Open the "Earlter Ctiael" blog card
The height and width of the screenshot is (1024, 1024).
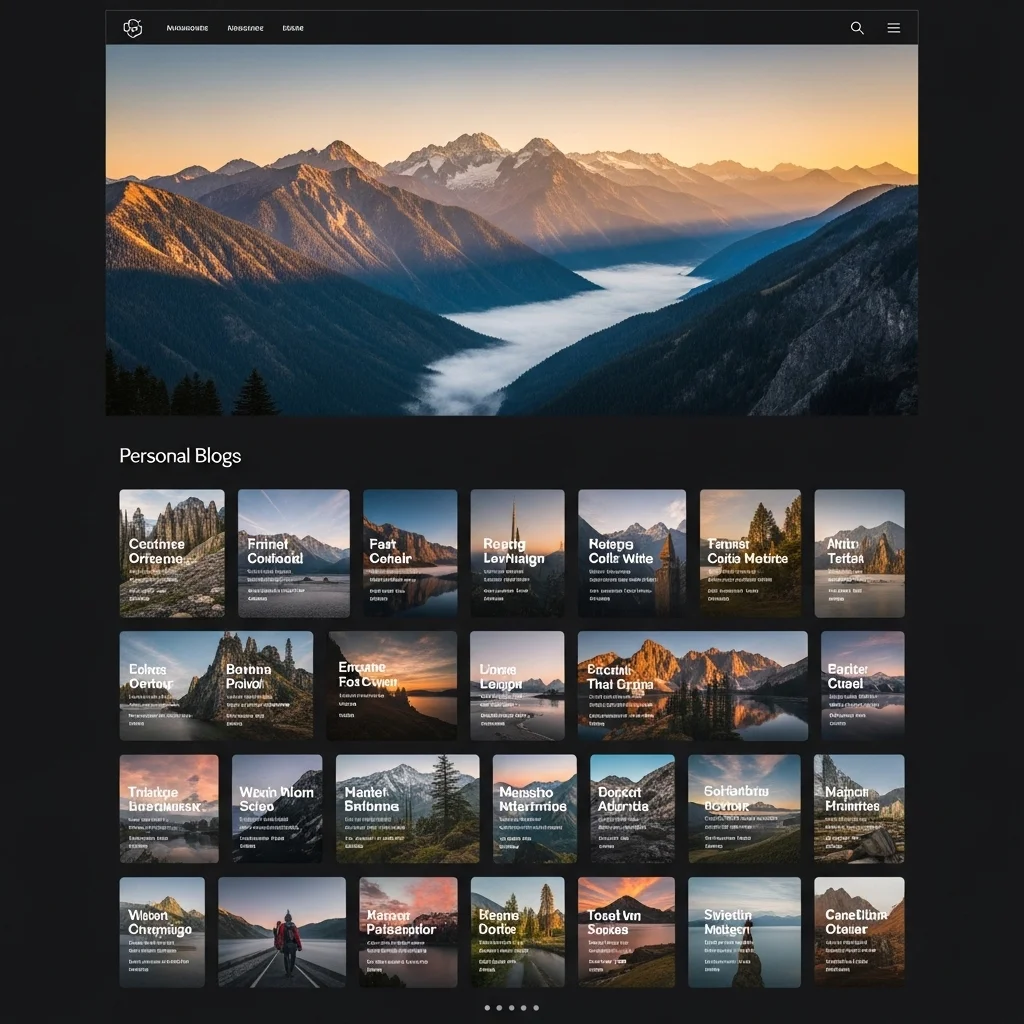862,685
